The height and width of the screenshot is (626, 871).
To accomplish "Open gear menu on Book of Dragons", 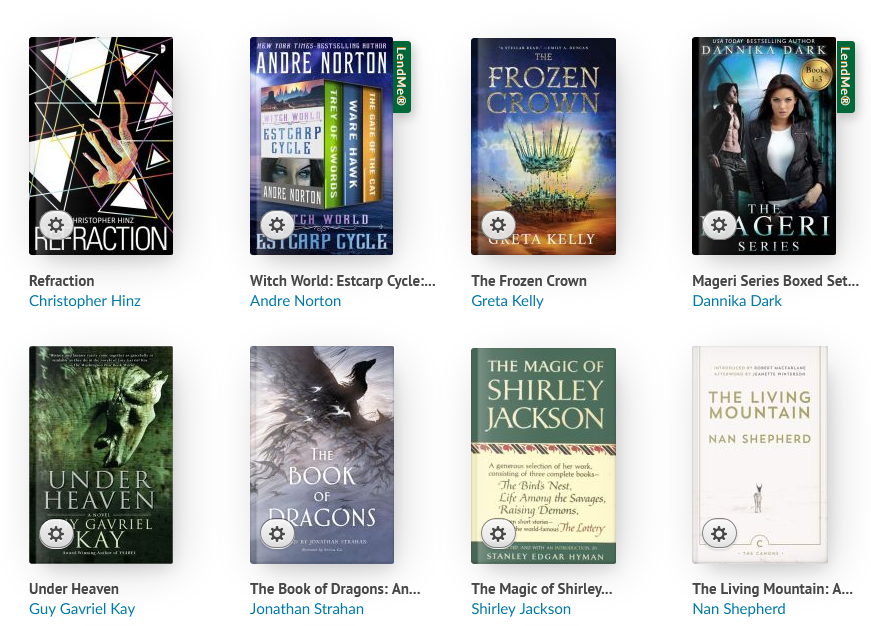I will [x=277, y=534].
